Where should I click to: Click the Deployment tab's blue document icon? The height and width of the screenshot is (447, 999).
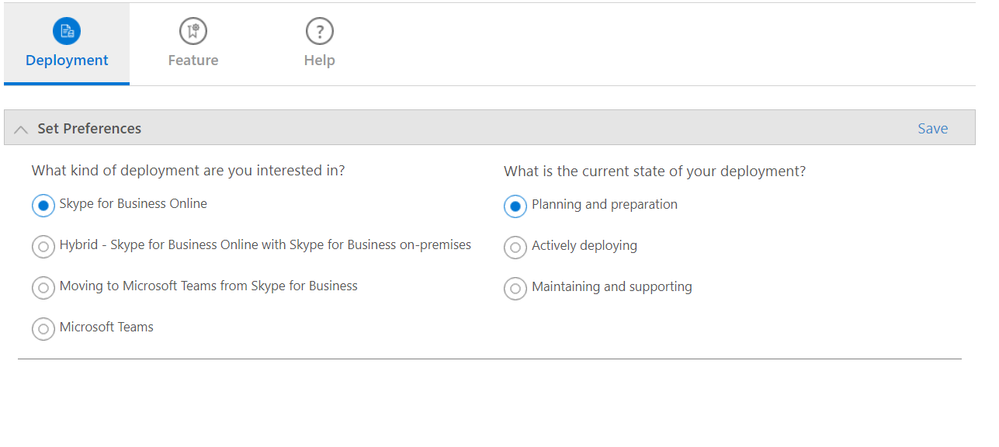(67, 31)
